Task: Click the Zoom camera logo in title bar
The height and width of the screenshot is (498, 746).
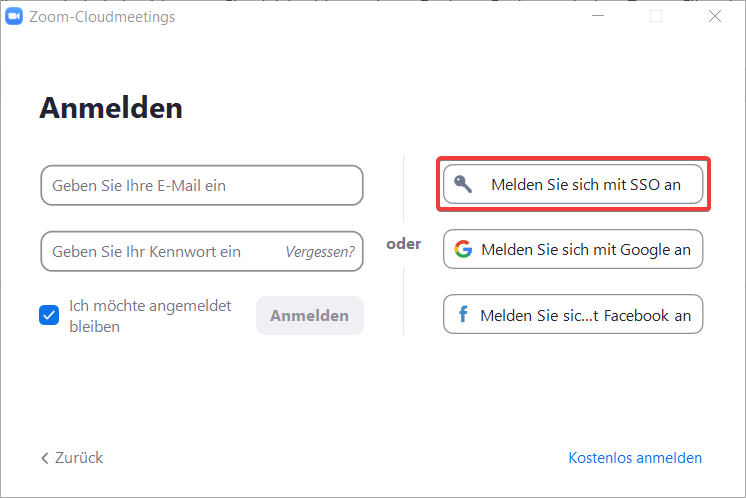Action: click(x=14, y=16)
